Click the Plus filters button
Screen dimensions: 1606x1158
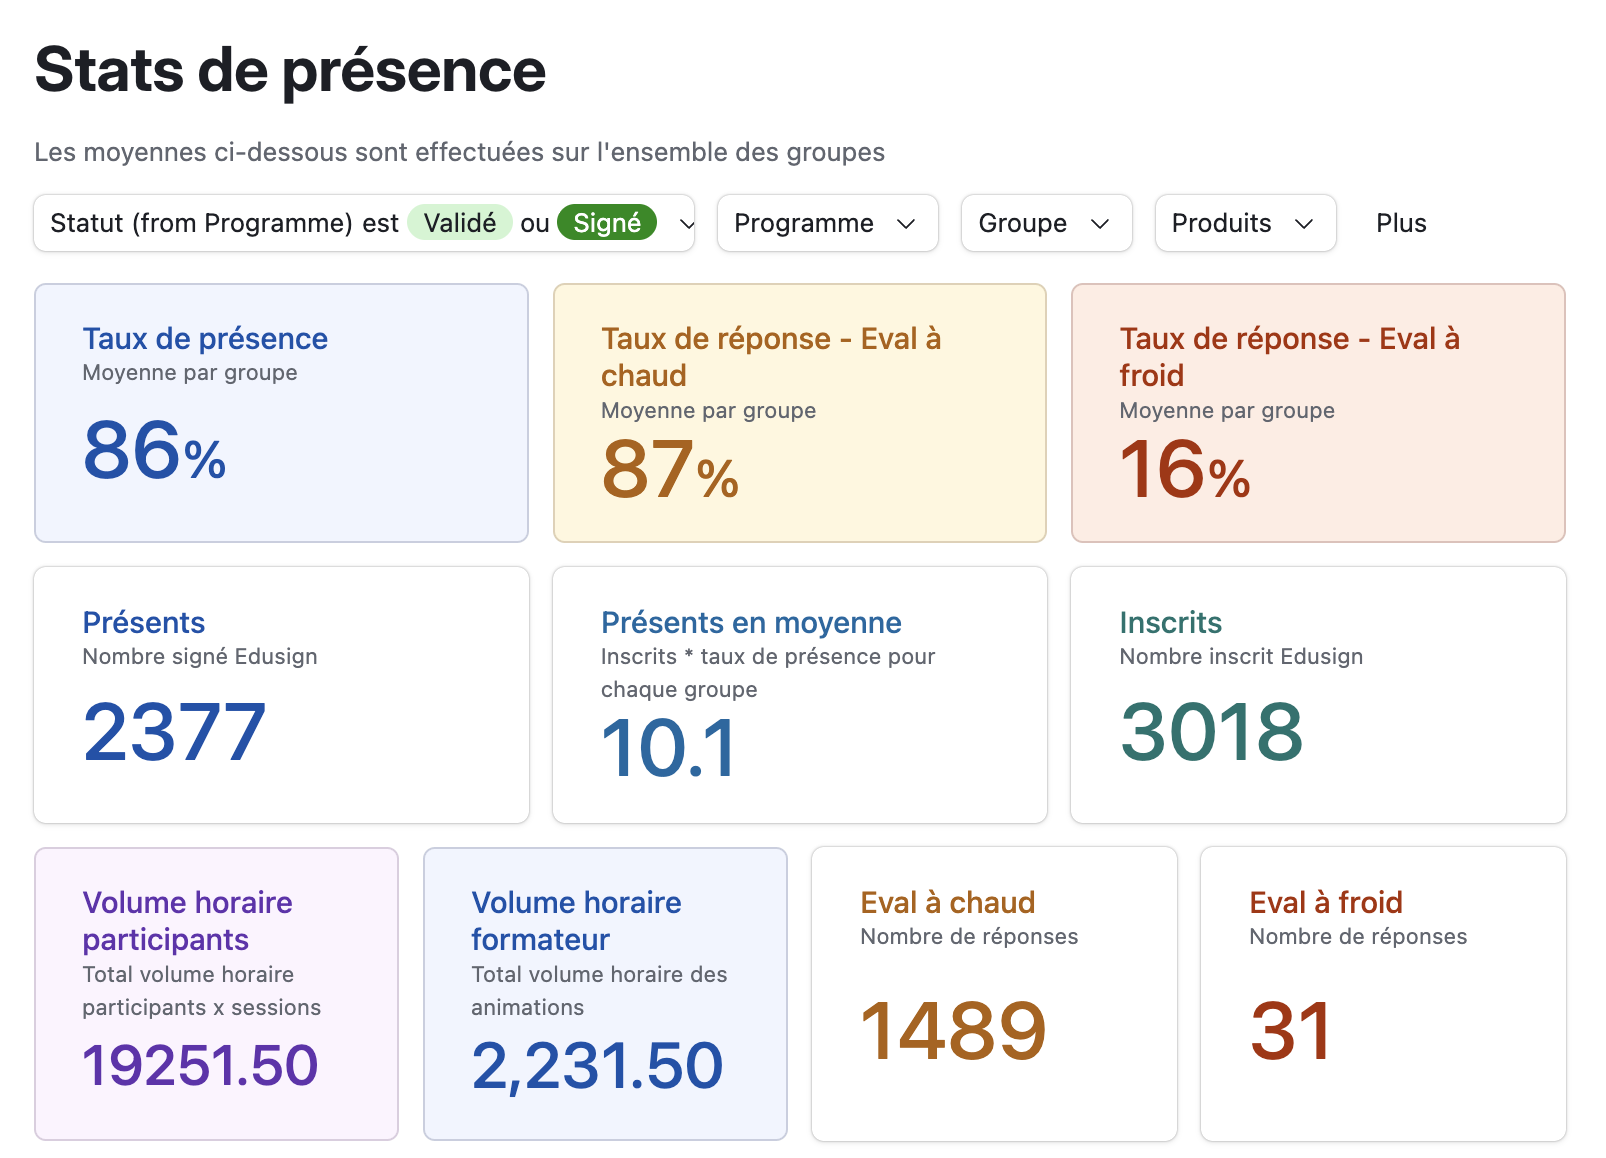tap(1401, 223)
